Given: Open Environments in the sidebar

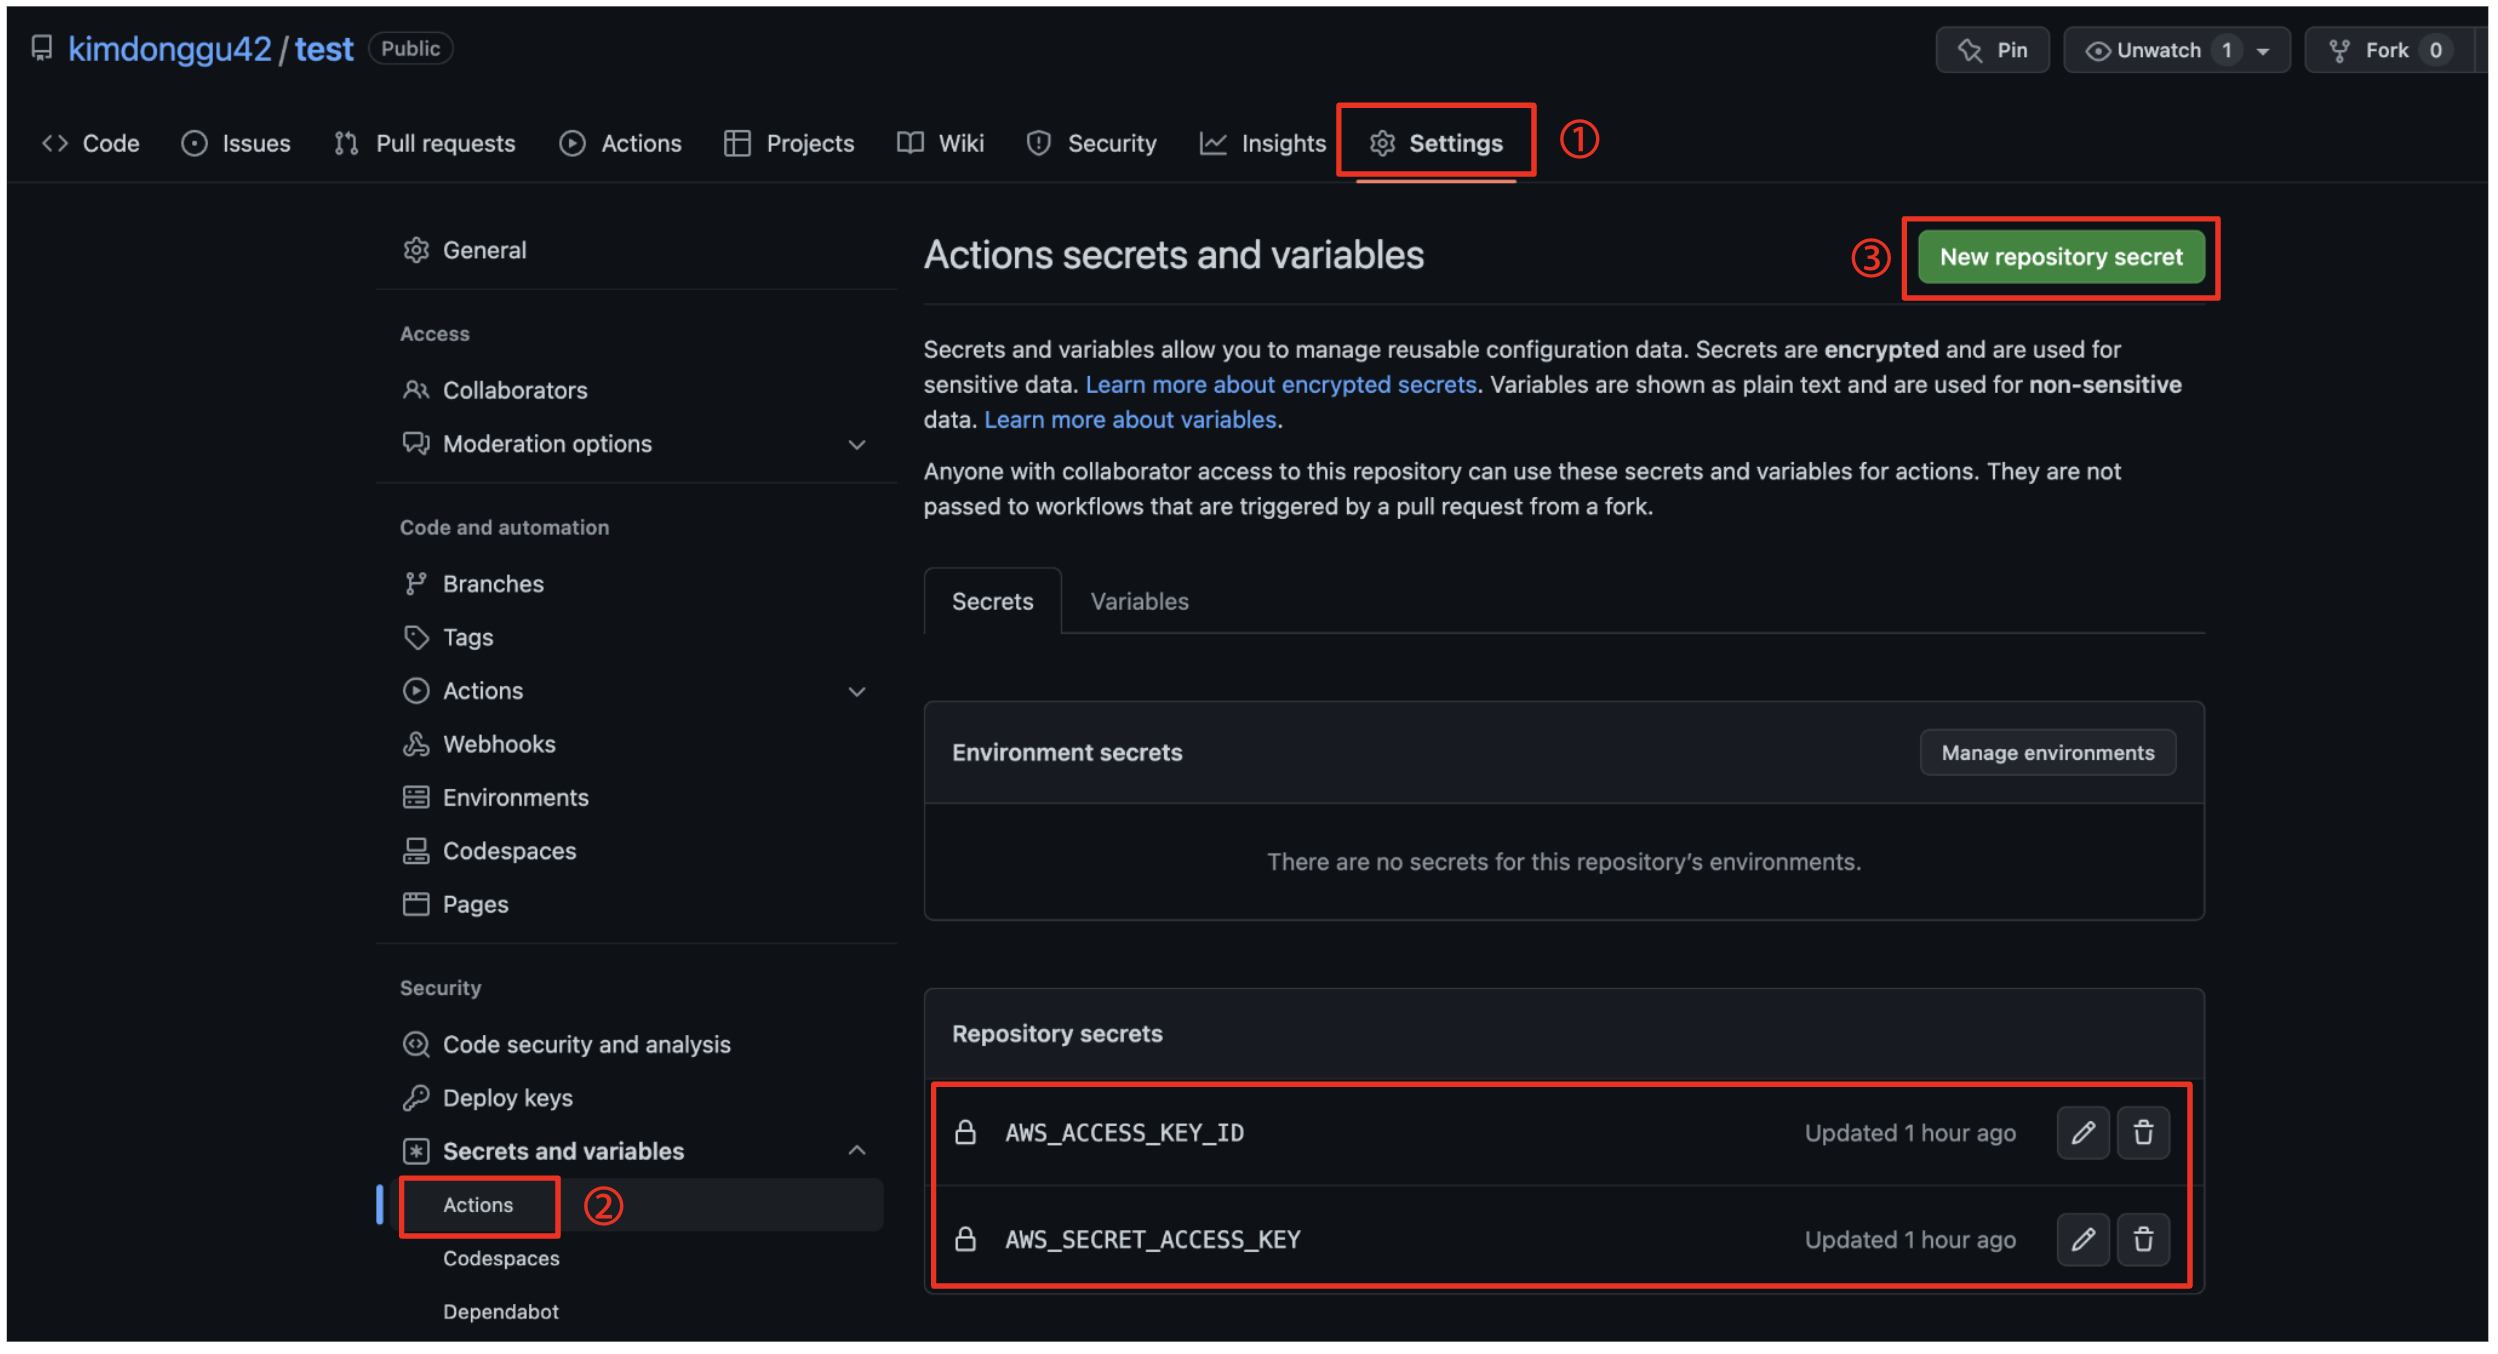Looking at the screenshot, I should pyautogui.click(x=496, y=798).
